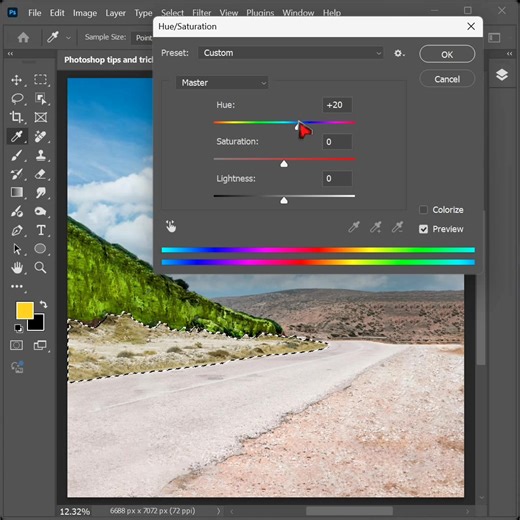The height and width of the screenshot is (520, 520).
Task: Close the Hue/Saturation dialog
Action: pyautogui.click(x=471, y=26)
